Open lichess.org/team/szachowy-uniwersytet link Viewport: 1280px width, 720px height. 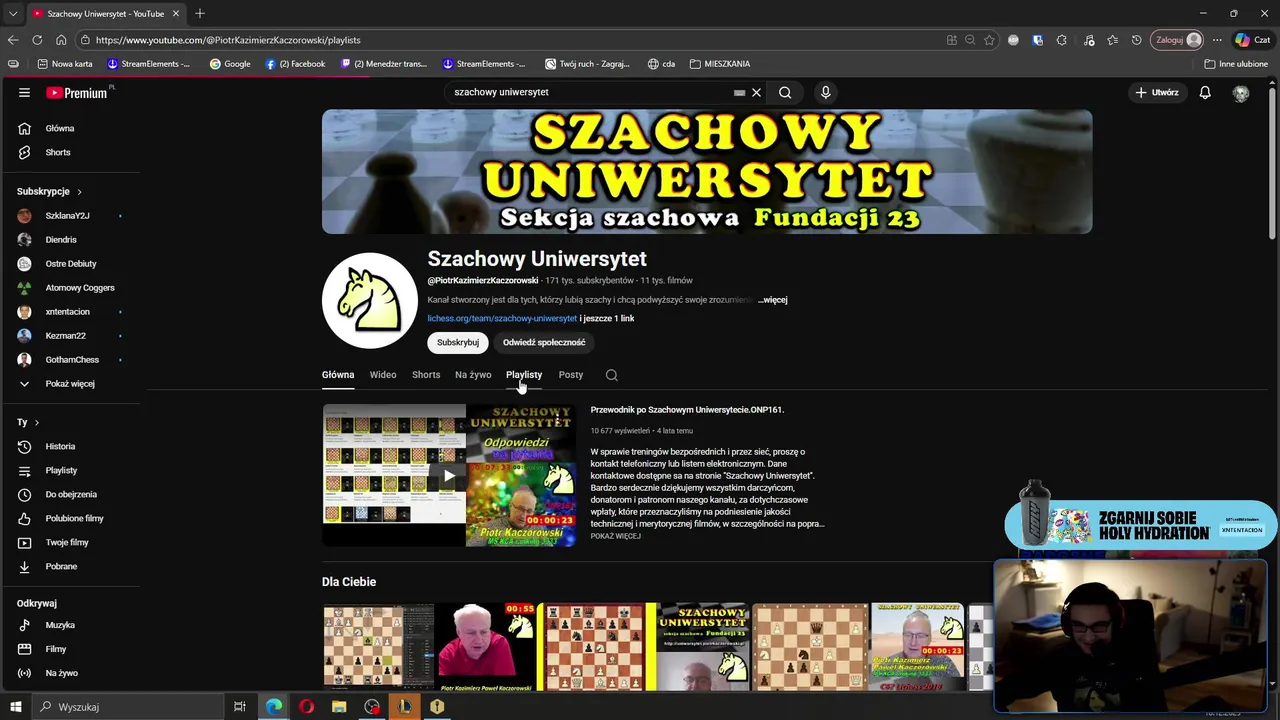tap(502, 319)
